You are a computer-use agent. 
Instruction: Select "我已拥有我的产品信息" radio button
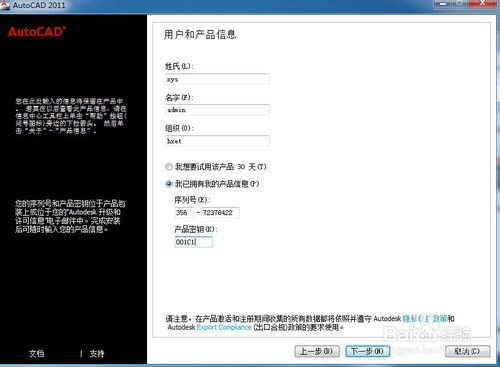tap(169, 184)
